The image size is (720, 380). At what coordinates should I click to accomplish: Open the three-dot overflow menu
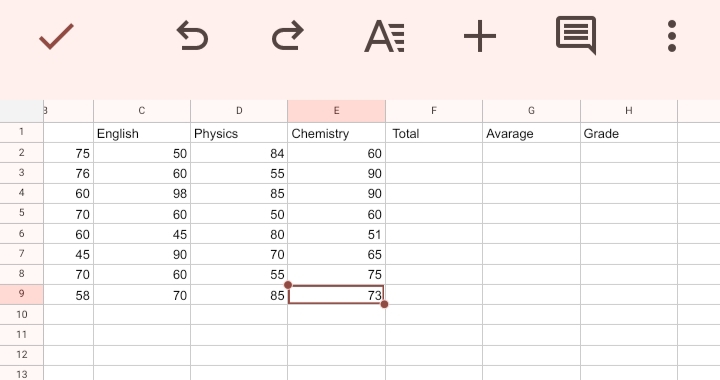click(x=672, y=36)
